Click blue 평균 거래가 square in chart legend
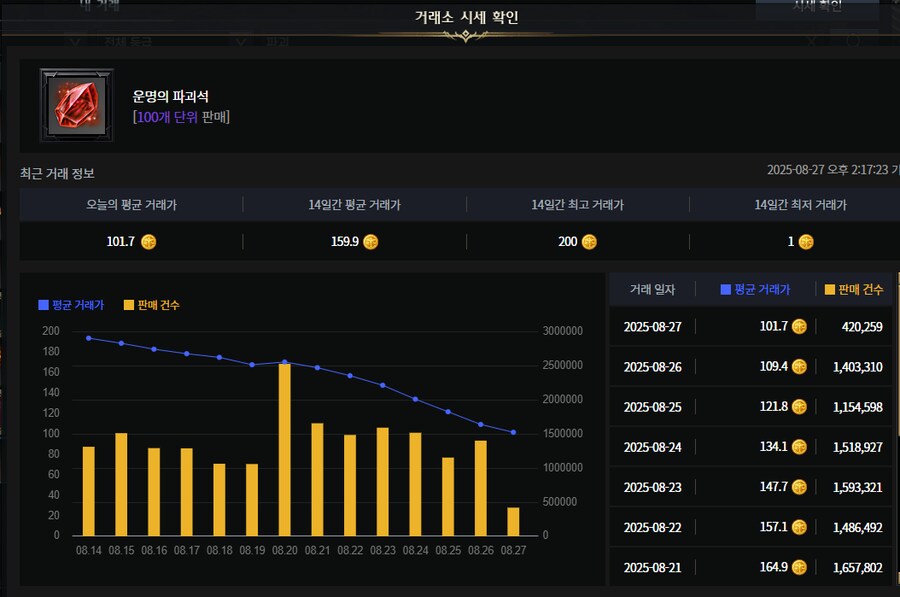 click(x=43, y=305)
